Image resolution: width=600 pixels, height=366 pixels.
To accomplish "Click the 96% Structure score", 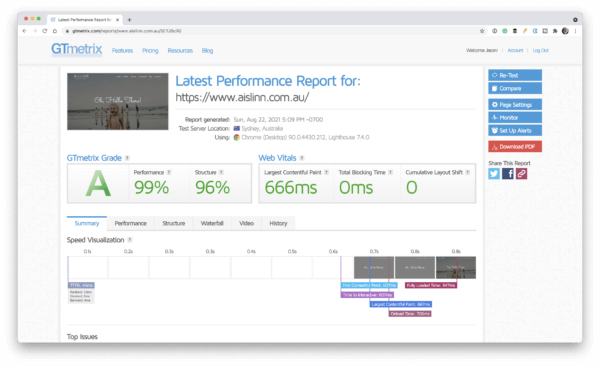I will [x=212, y=188].
